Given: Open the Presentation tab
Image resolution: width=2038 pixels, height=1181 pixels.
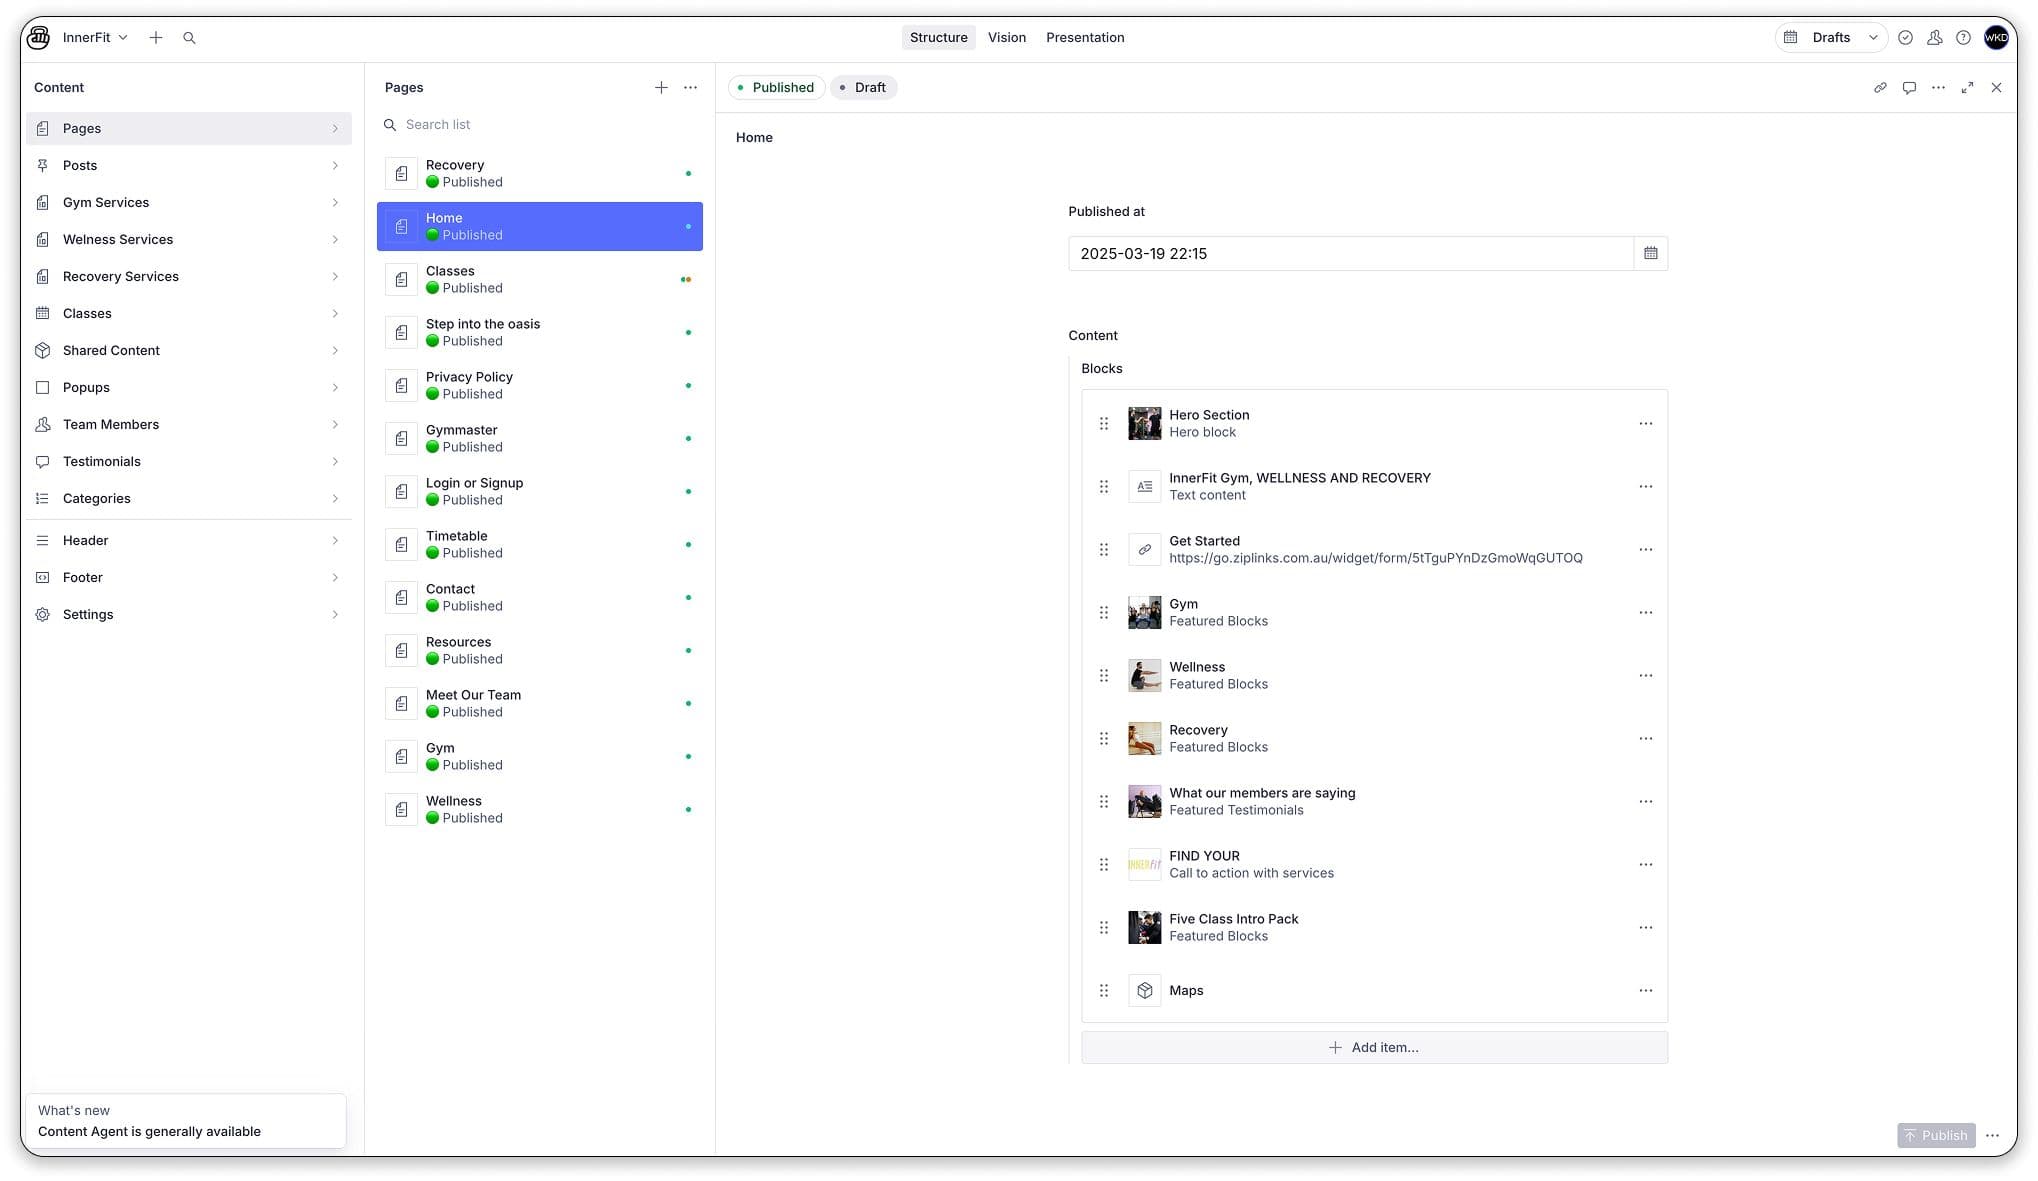Looking at the screenshot, I should (x=1084, y=37).
